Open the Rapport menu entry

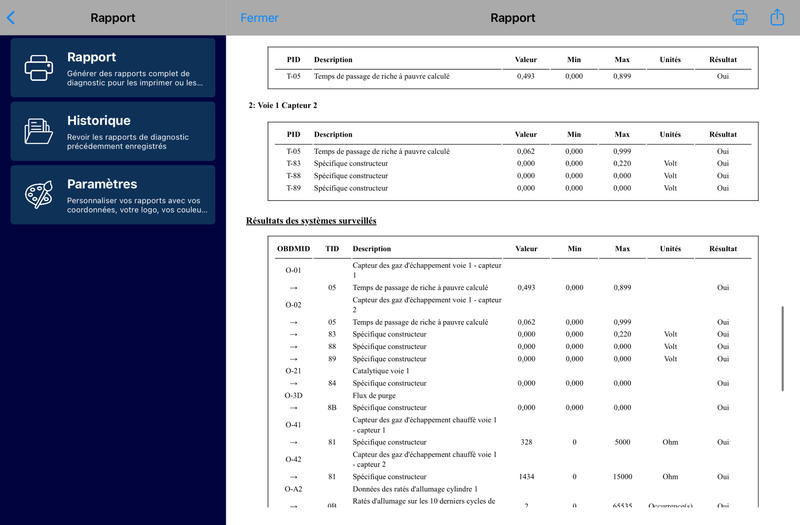pos(113,68)
